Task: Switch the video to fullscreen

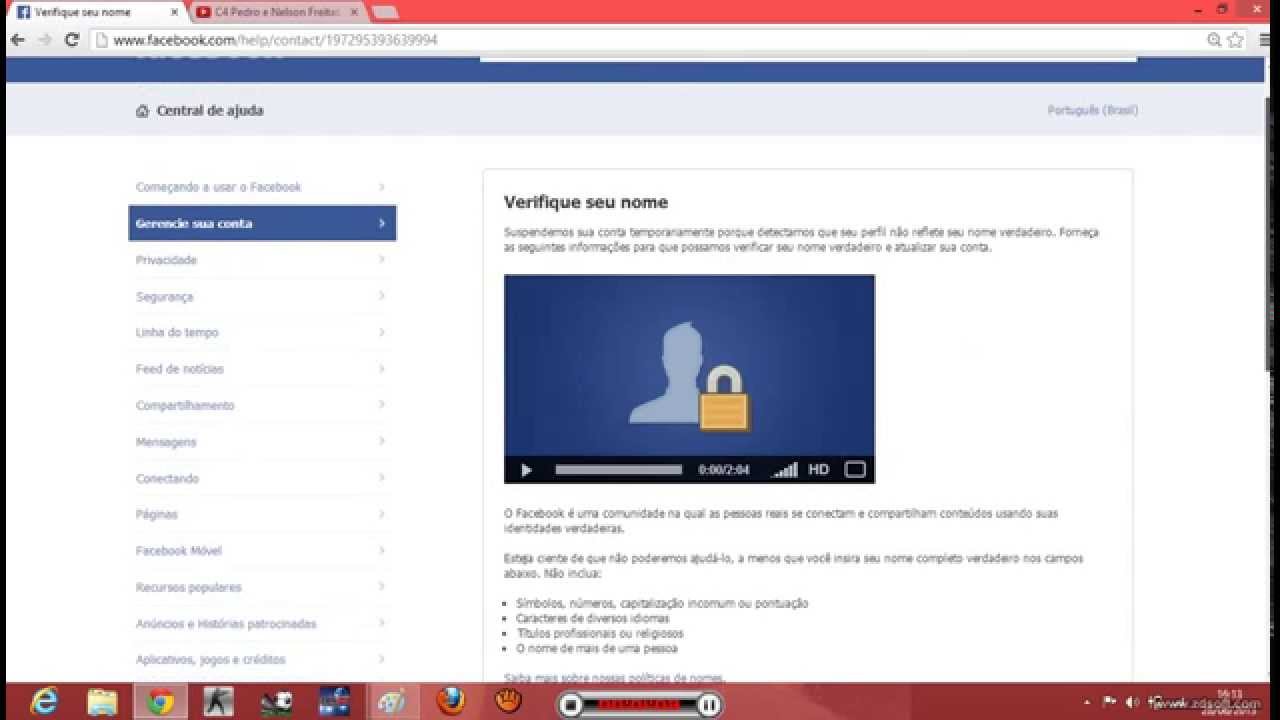Action: (x=855, y=469)
